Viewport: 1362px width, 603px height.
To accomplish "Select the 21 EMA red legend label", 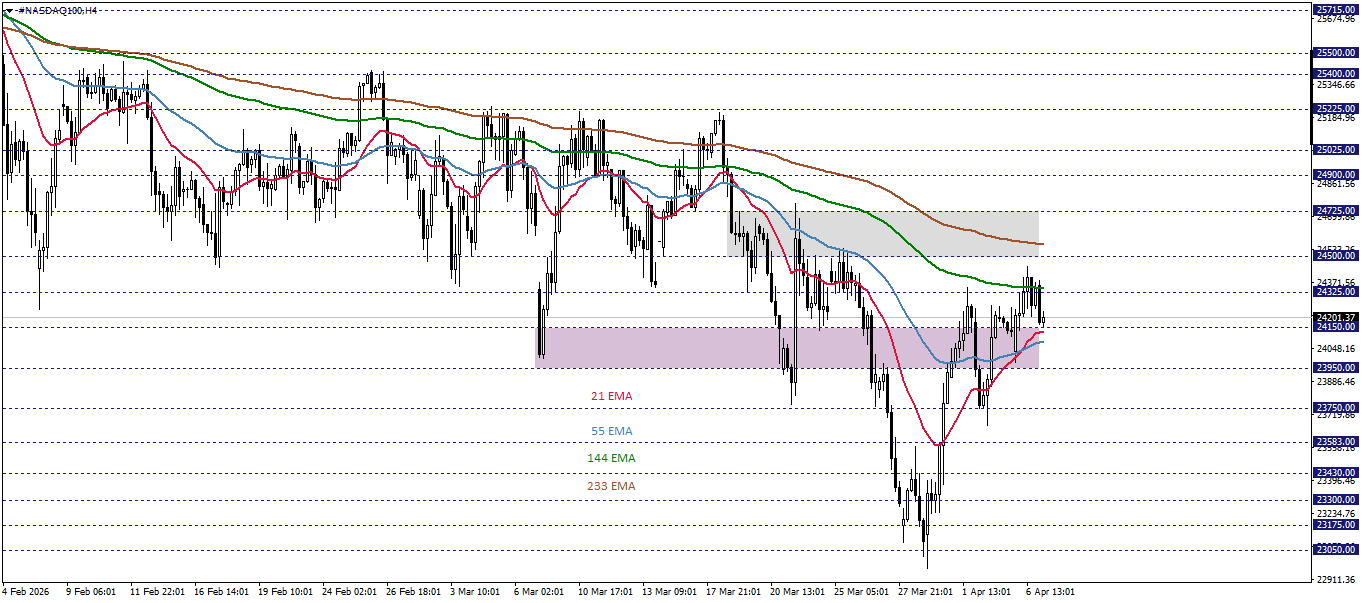I will pos(610,396).
